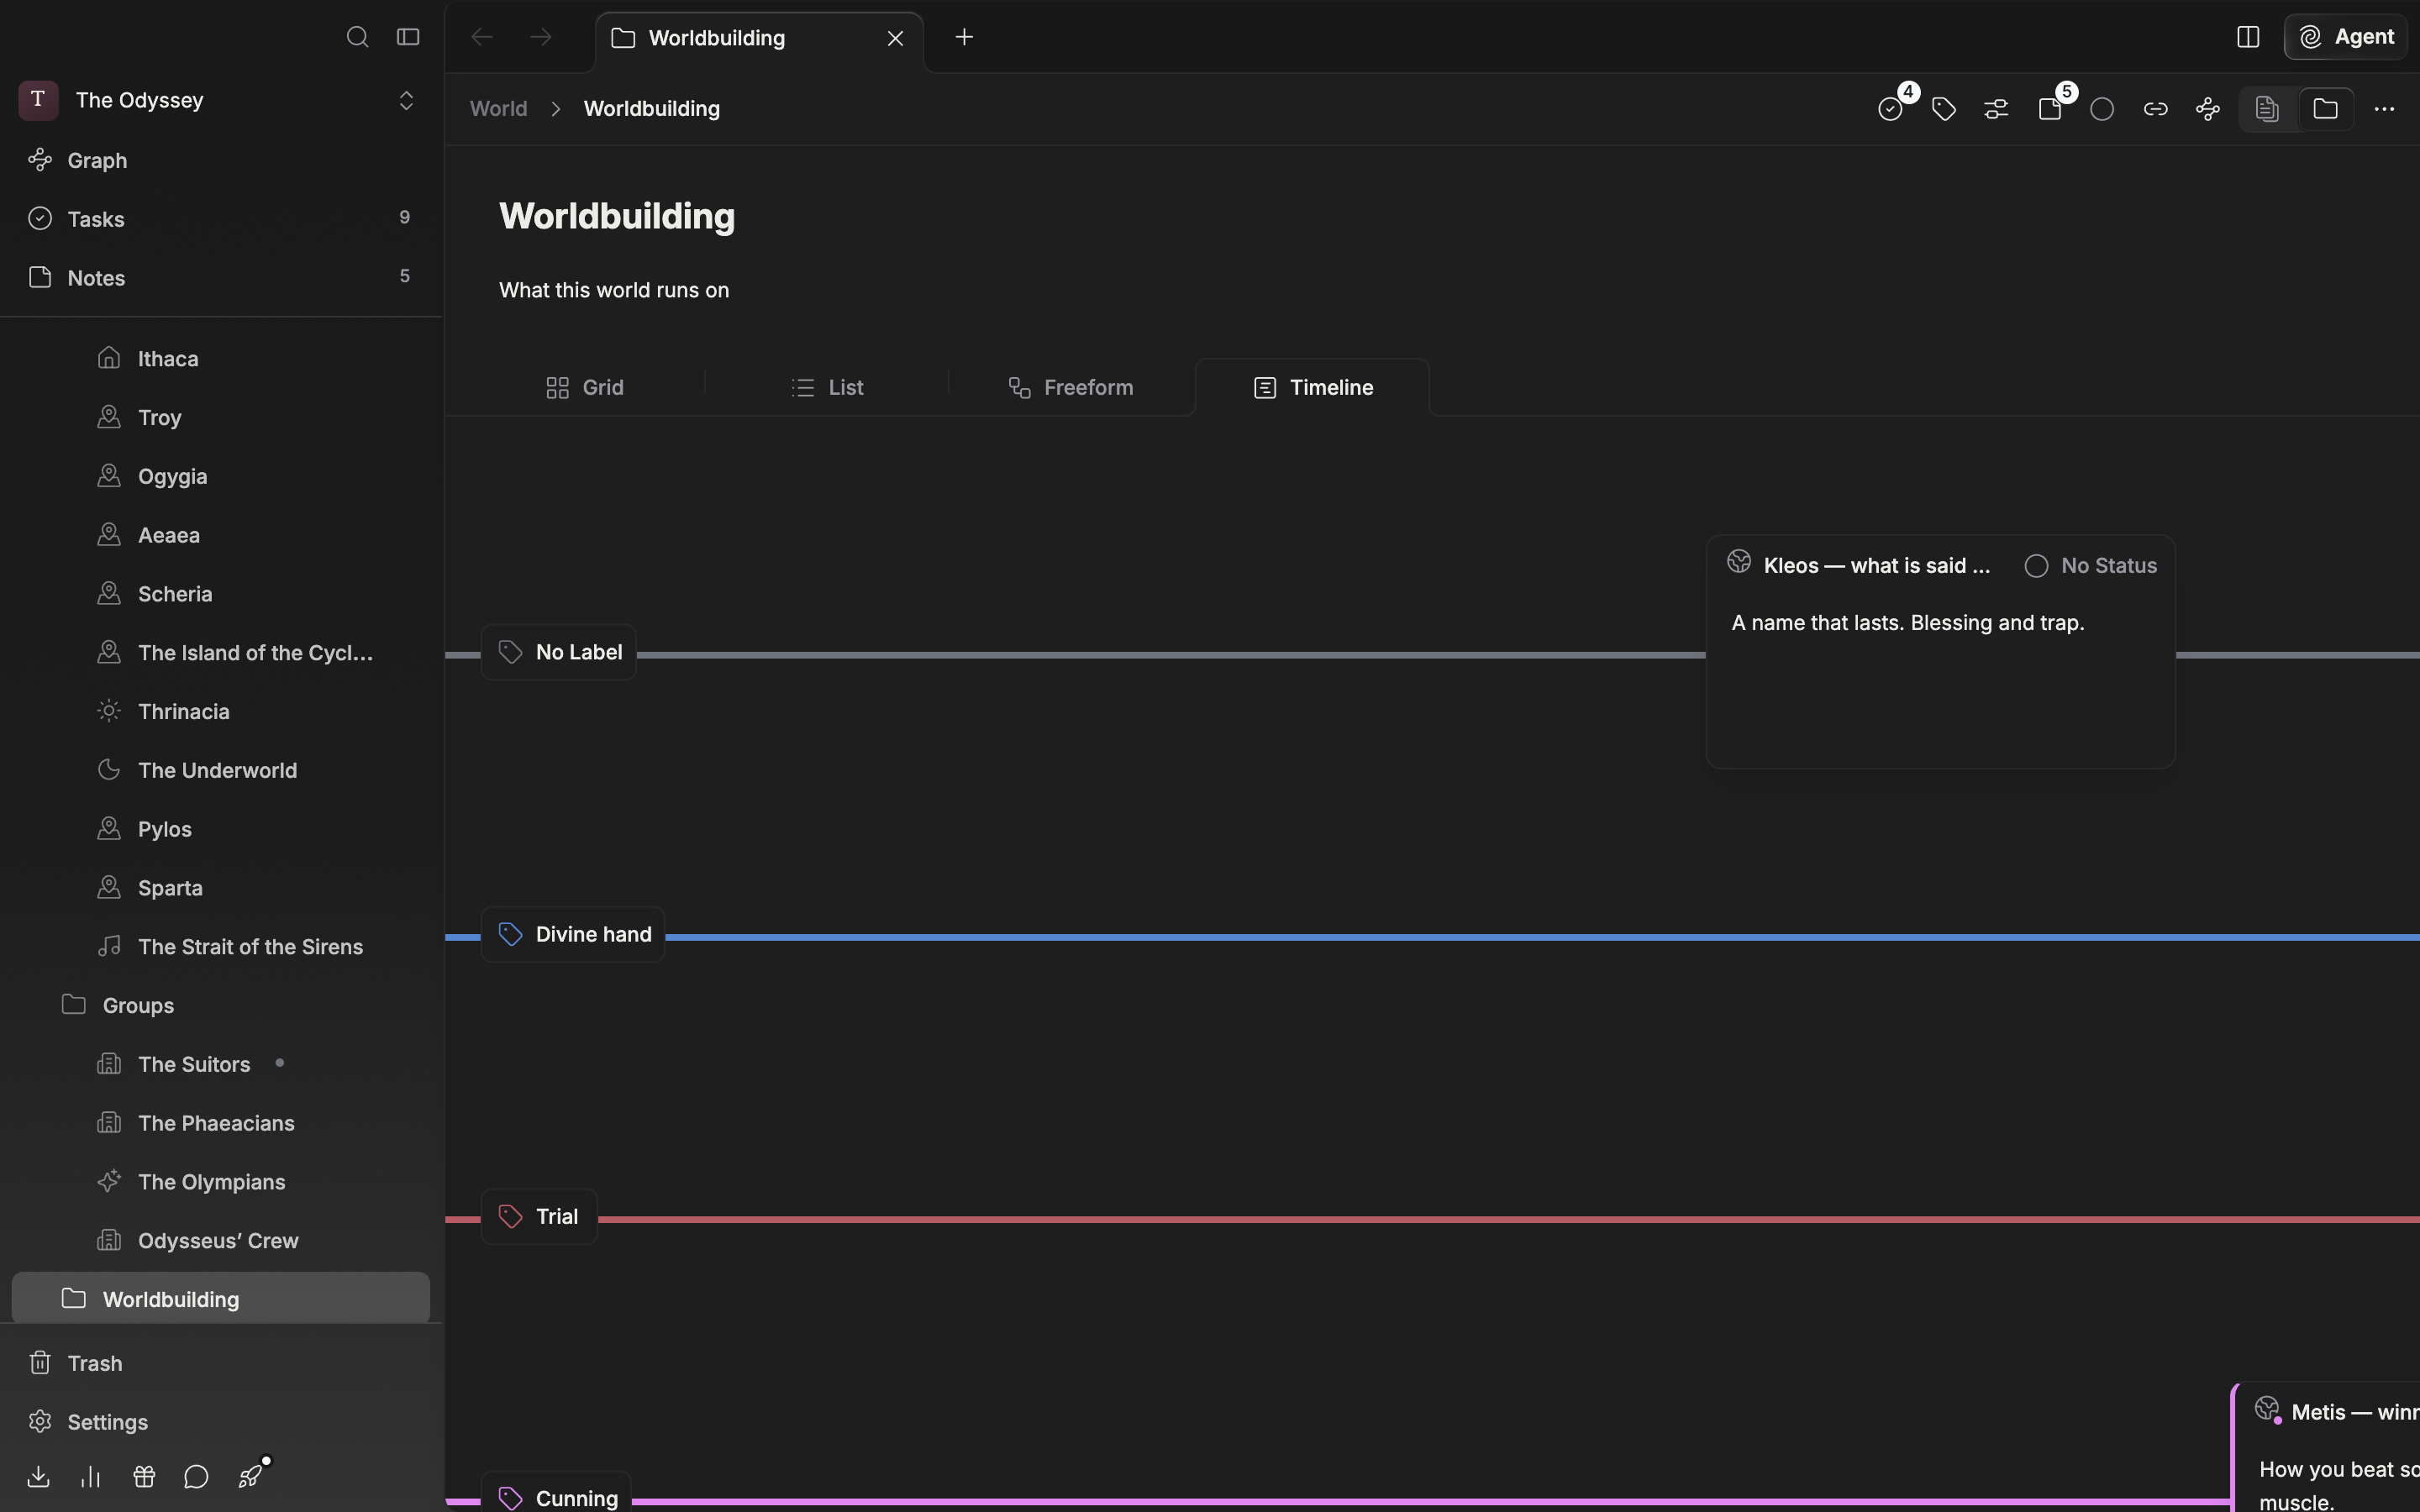
Task: Open the graph nodes icon in toolbar
Action: pos(2208,109)
